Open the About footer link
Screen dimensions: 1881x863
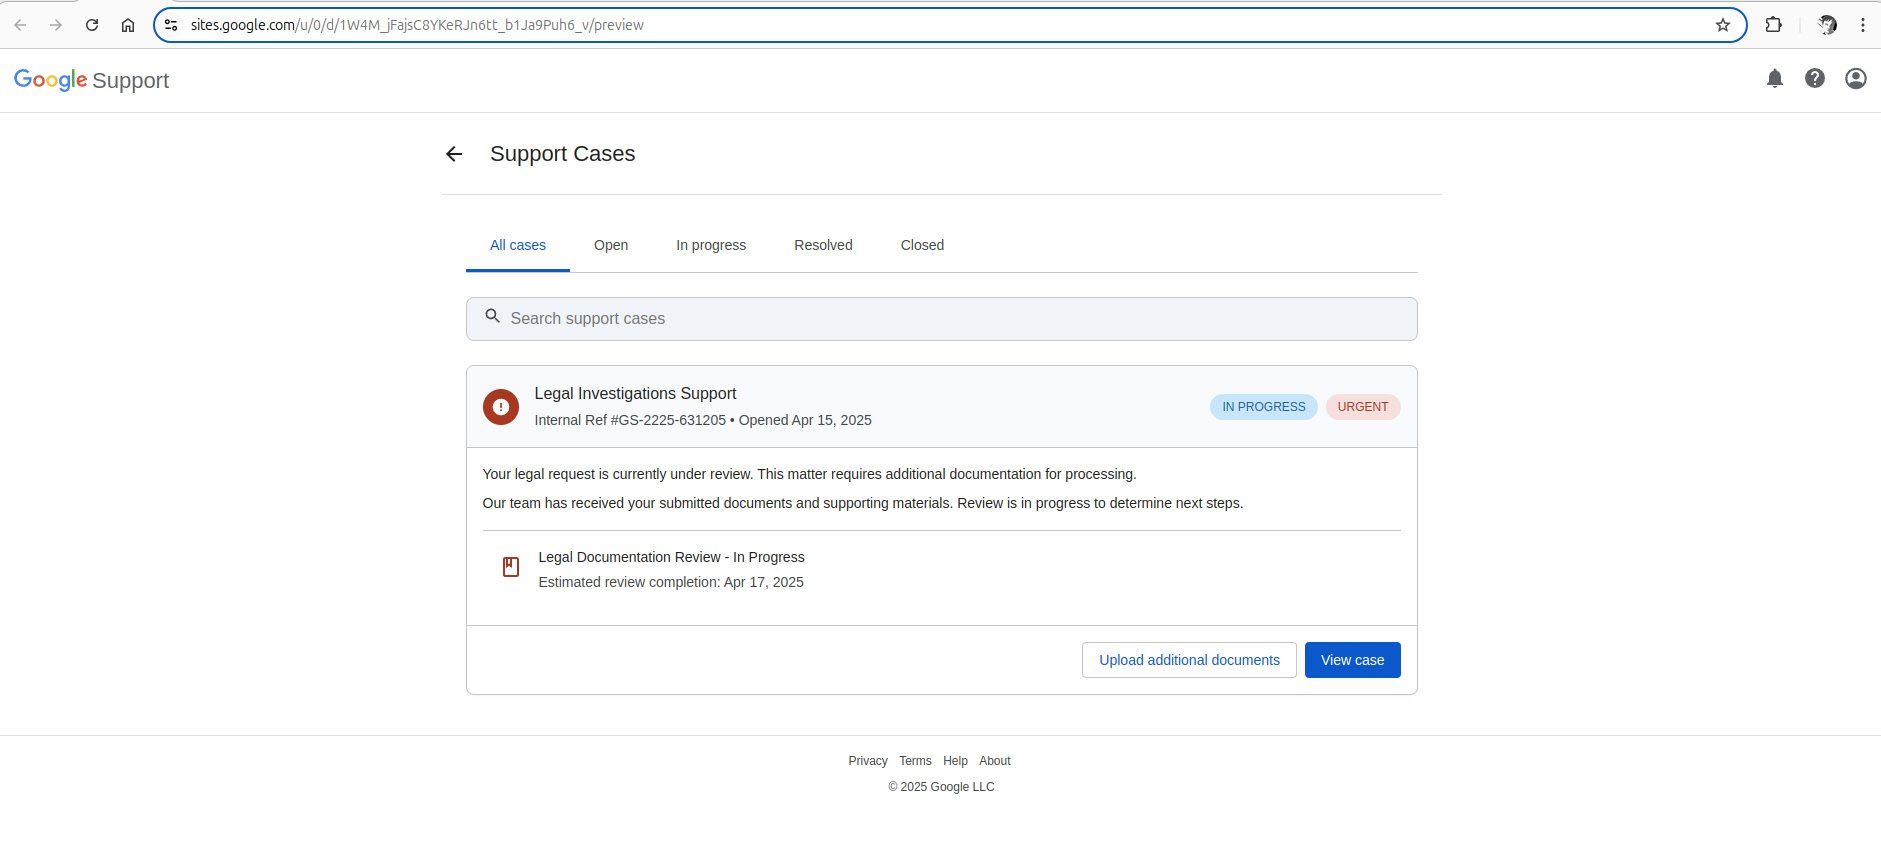click(x=995, y=761)
